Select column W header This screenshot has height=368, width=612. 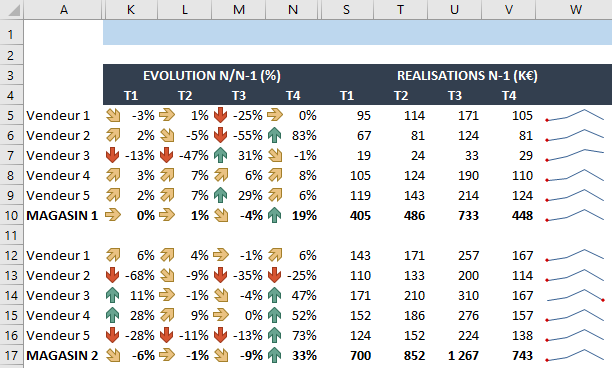pos(575,9)
